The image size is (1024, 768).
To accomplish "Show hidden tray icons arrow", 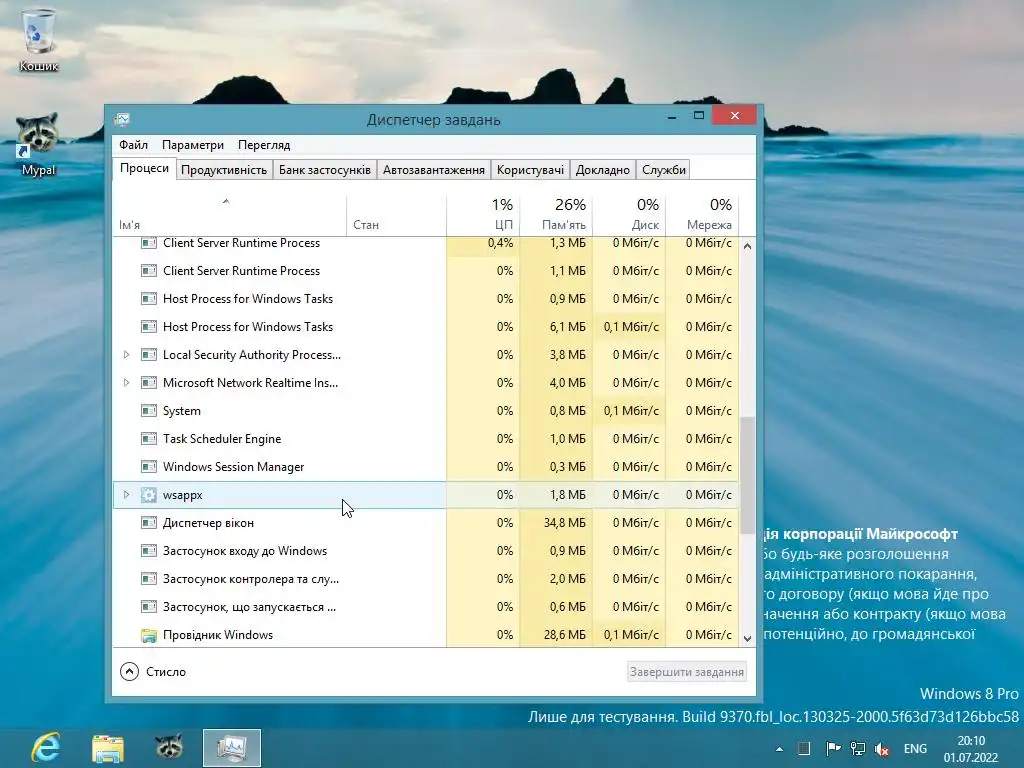I will coord(779,749).
